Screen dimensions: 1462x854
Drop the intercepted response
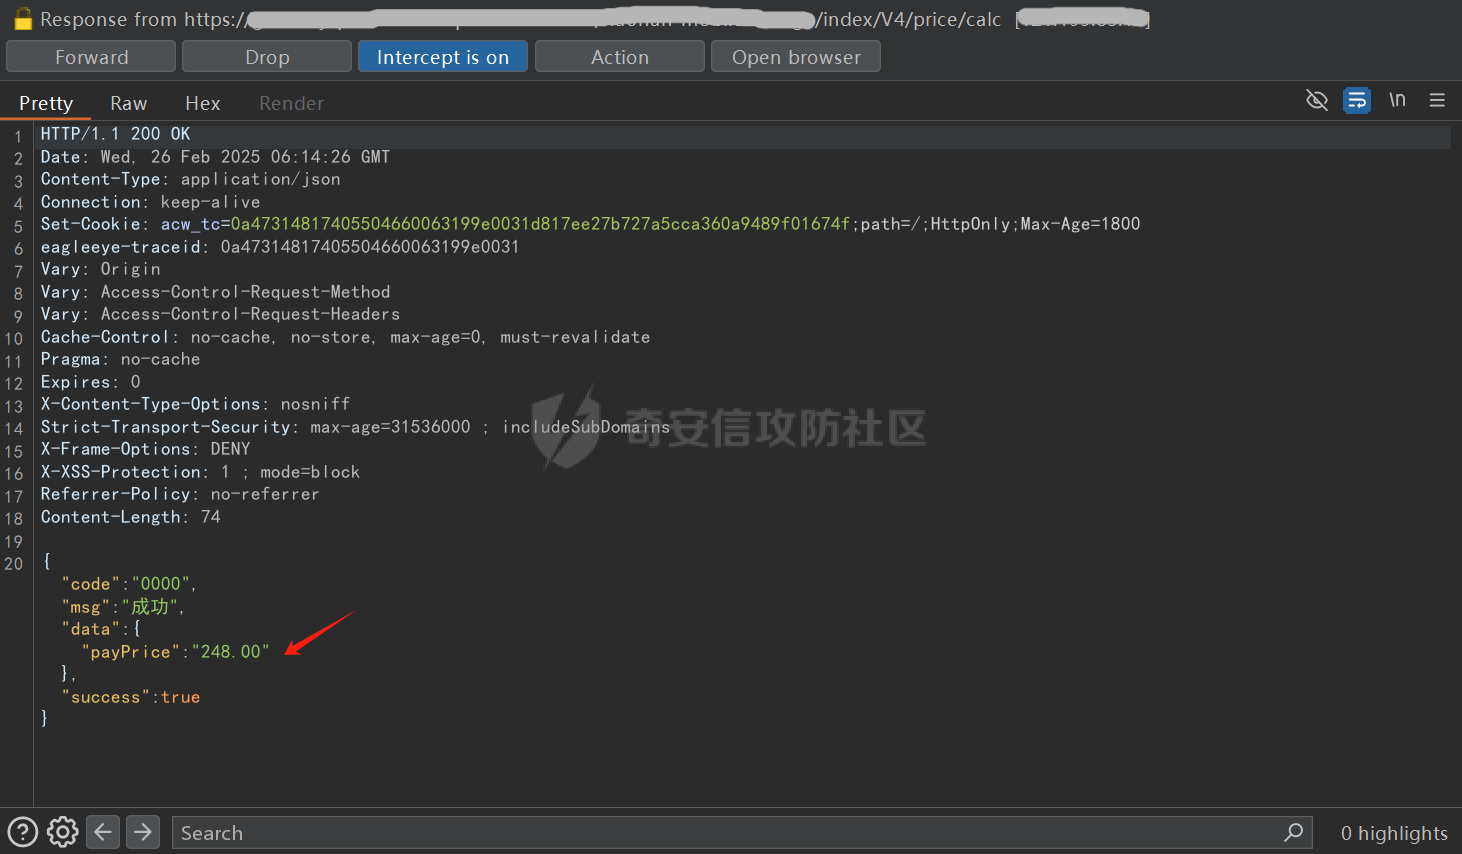(x=267, y=57)
